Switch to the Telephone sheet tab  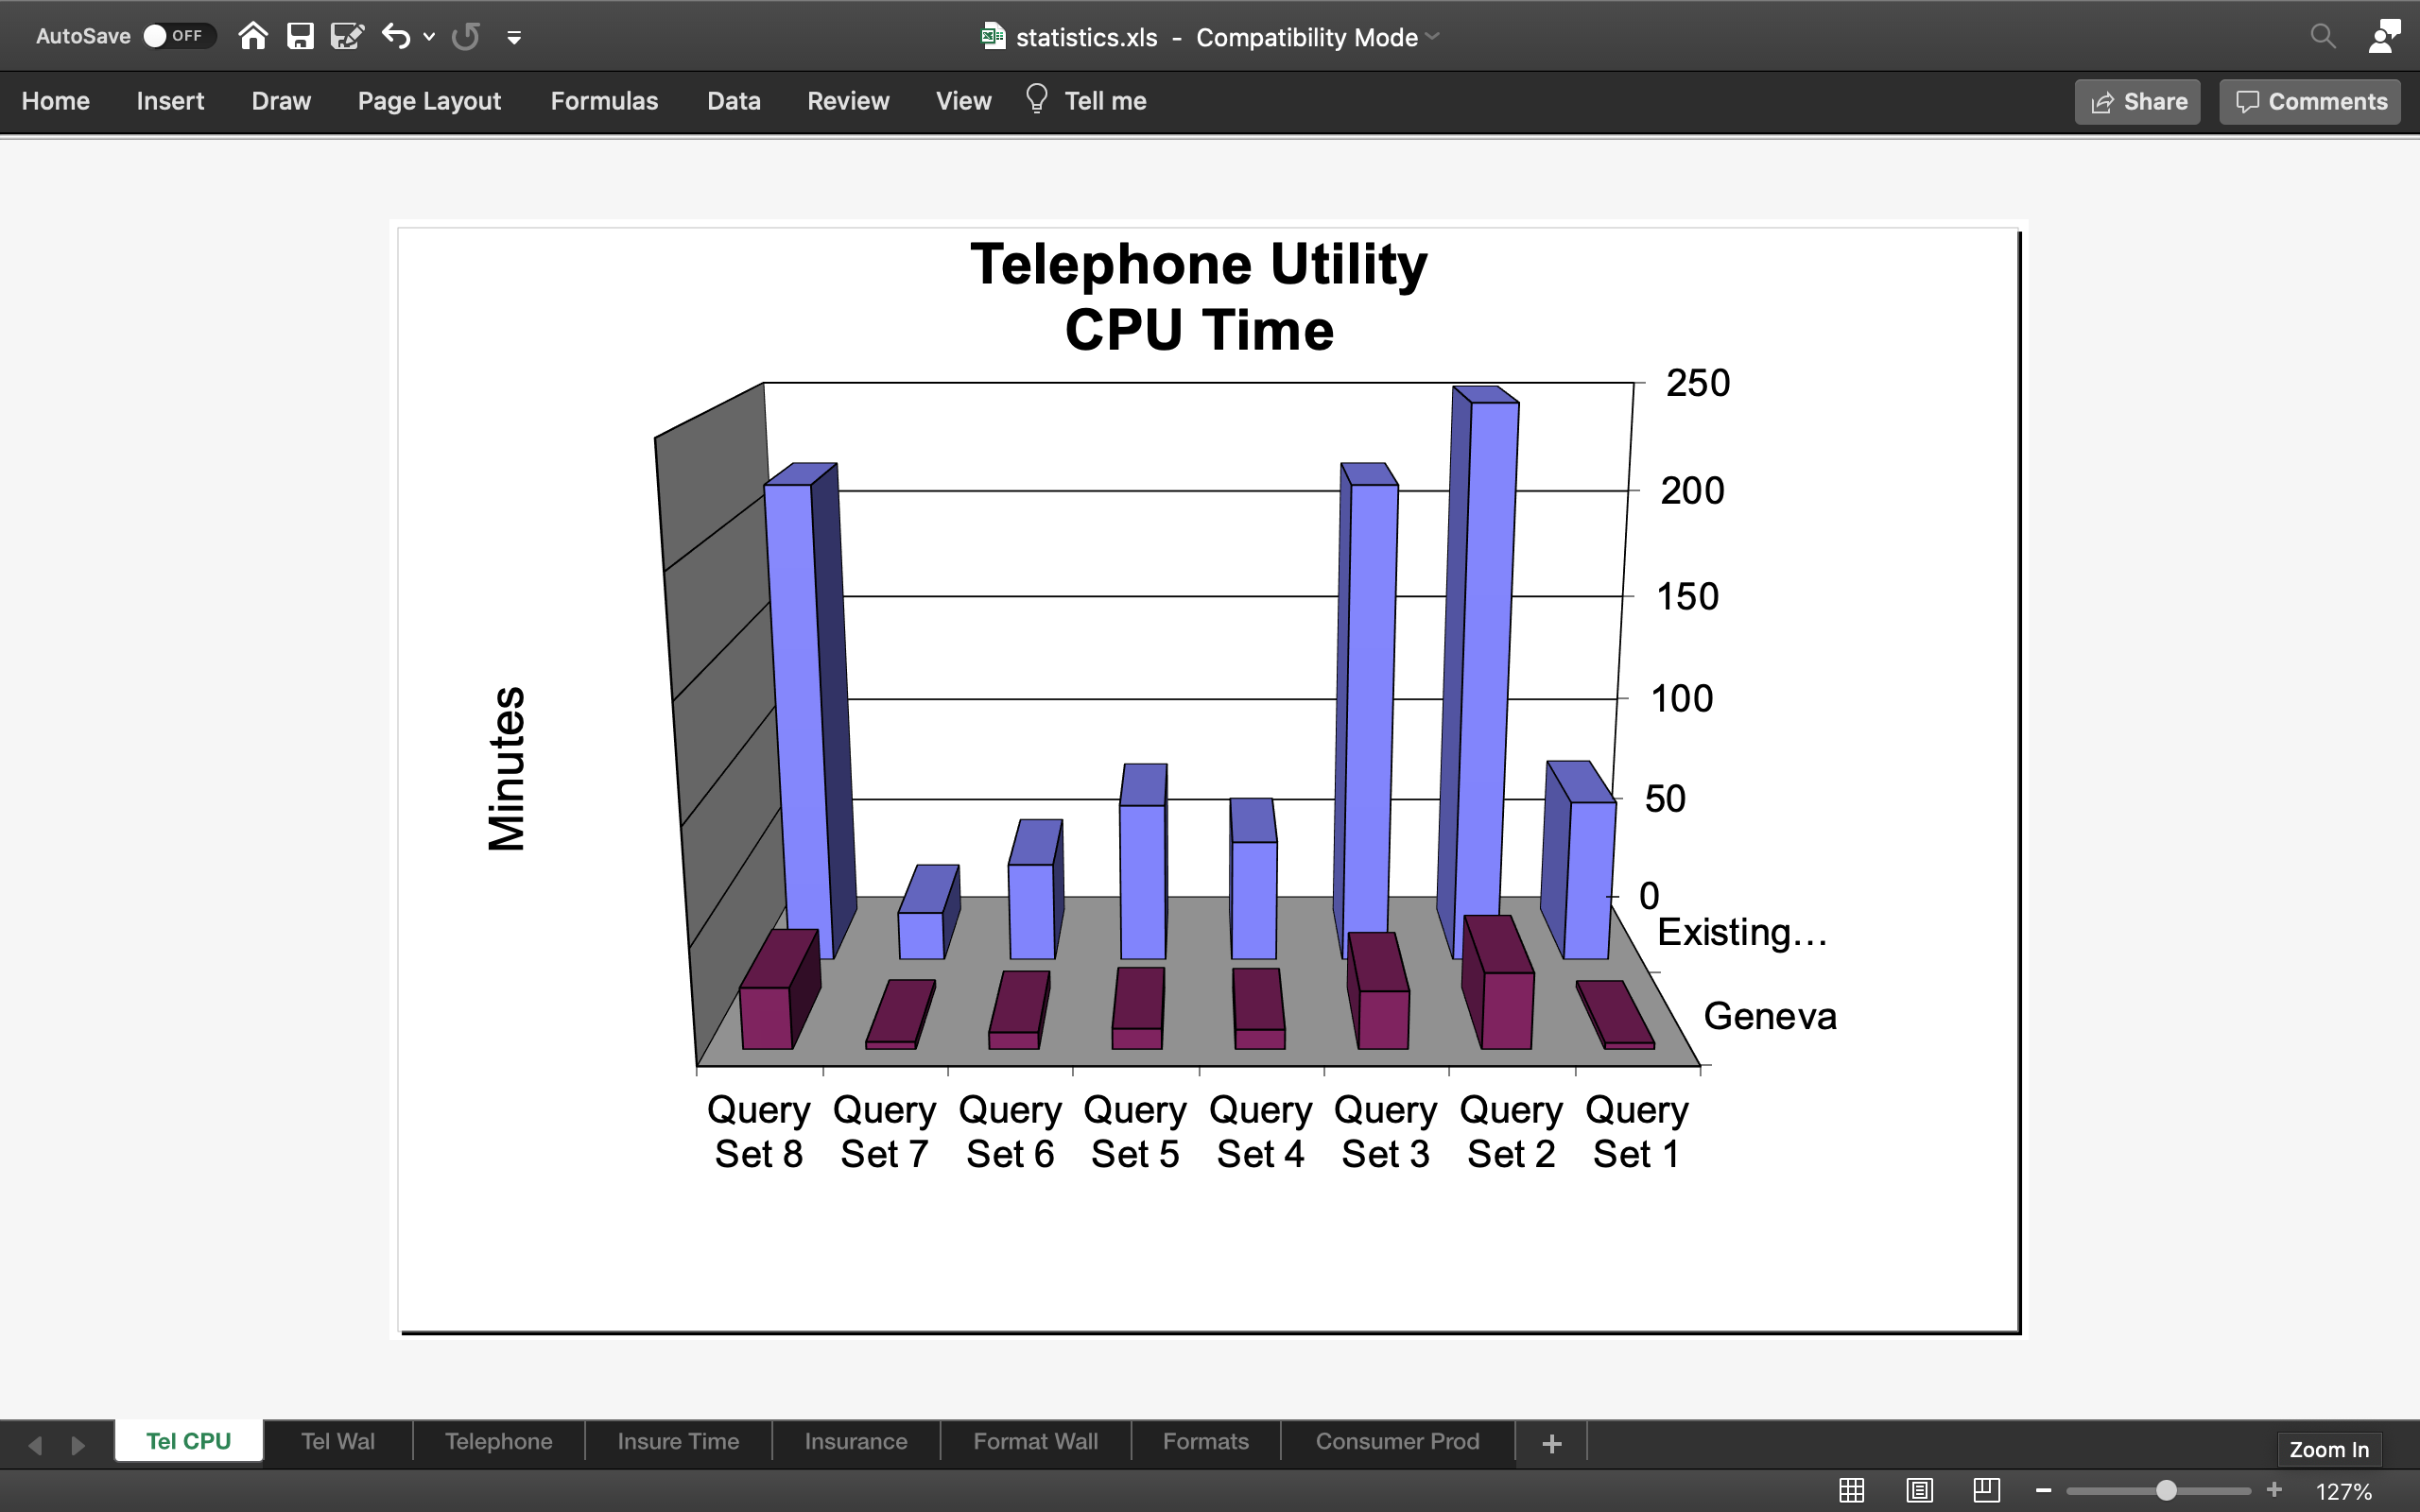point(498,1441)
